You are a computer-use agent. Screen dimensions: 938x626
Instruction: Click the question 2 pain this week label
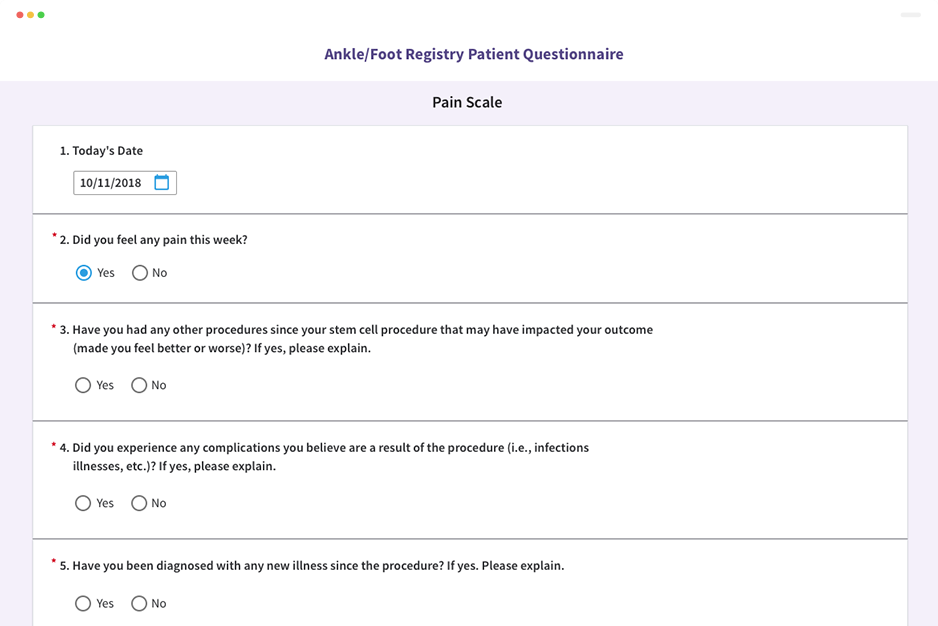(153, 239)
